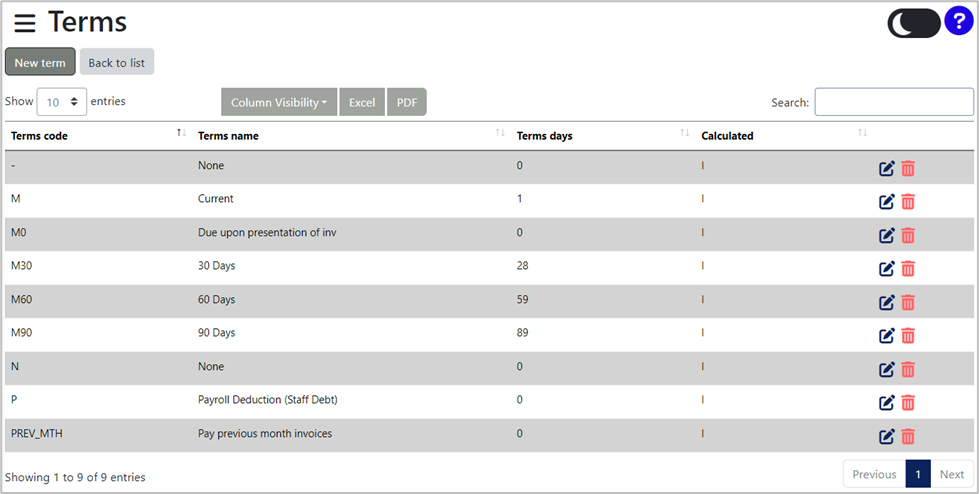Delete the PREV_MTH term
Image resolution: width=979 pixels, height=494 pixels.
coord(908,436)
